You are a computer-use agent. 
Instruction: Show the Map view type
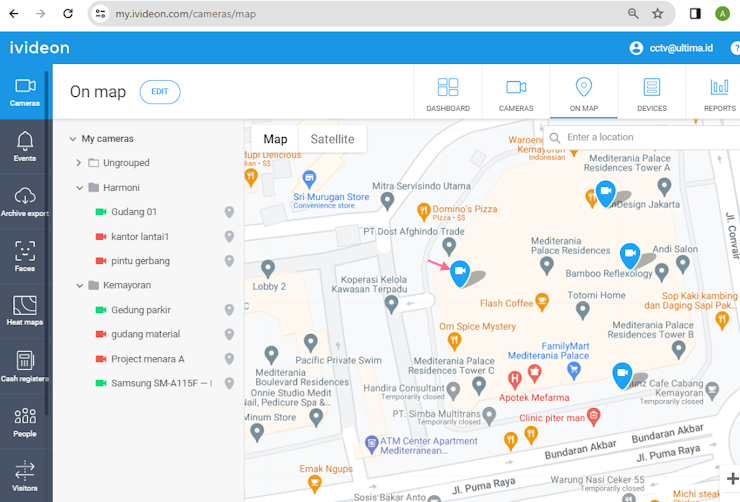[x=275, y=139]
